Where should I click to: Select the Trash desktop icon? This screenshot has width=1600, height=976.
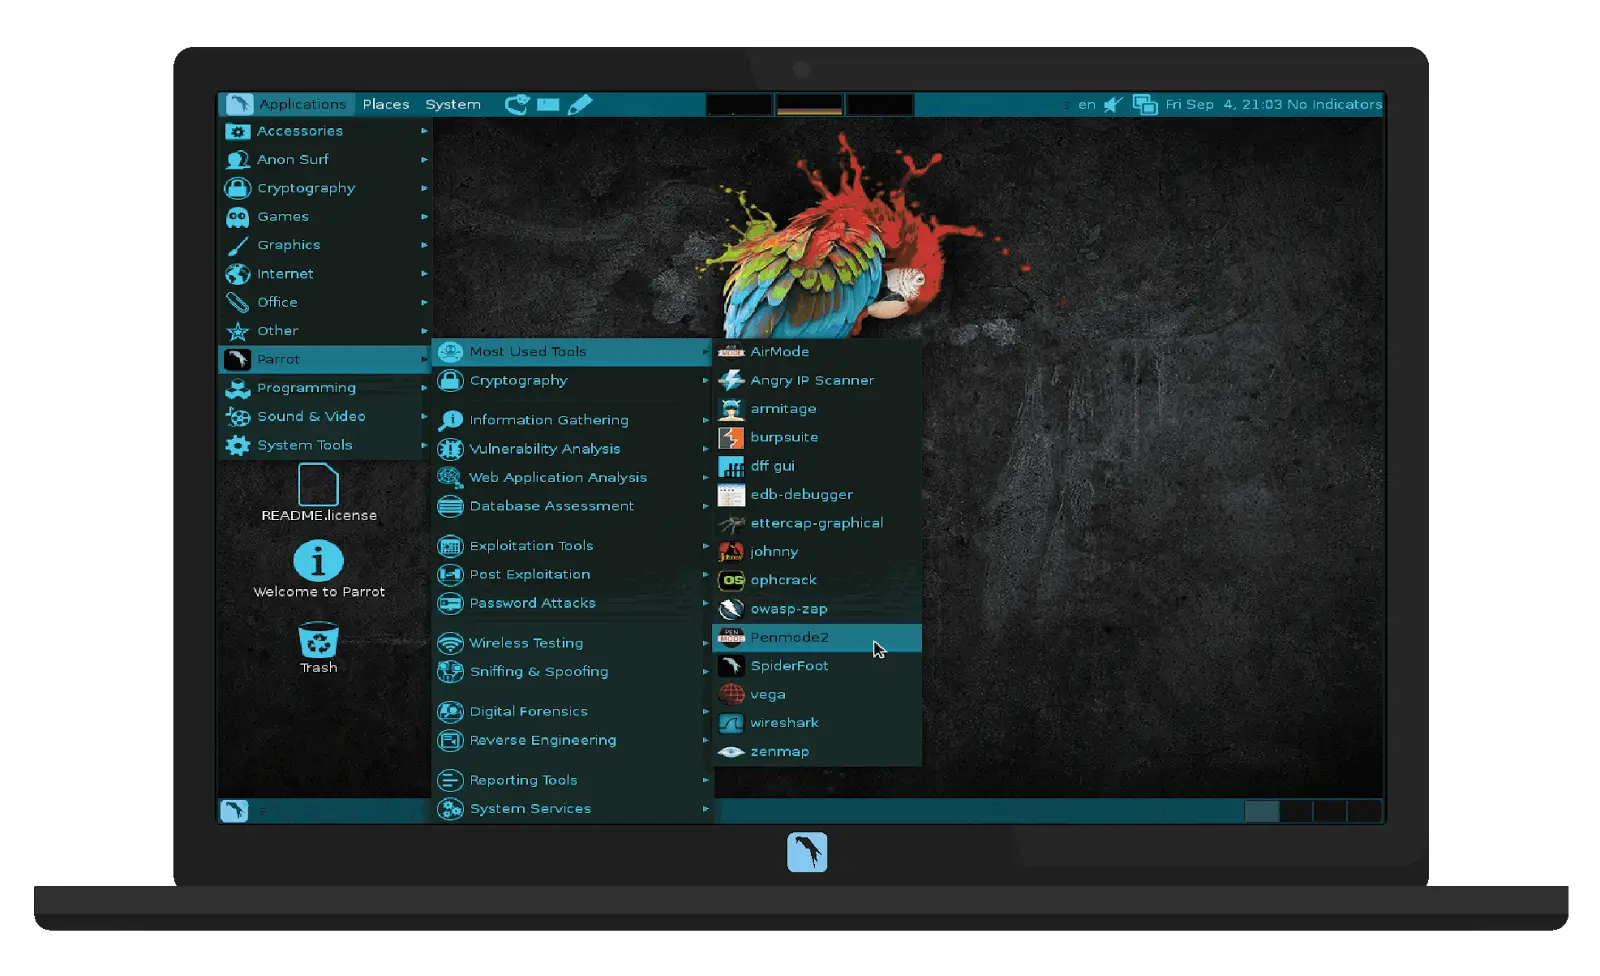tap(319, 648)
